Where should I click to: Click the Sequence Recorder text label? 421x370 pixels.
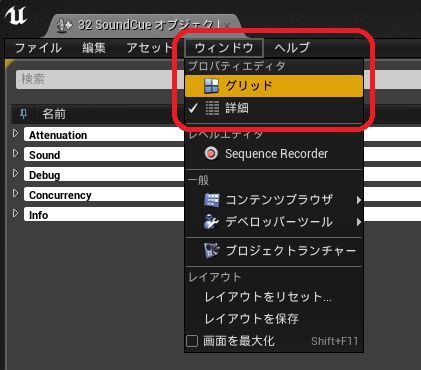276,154
